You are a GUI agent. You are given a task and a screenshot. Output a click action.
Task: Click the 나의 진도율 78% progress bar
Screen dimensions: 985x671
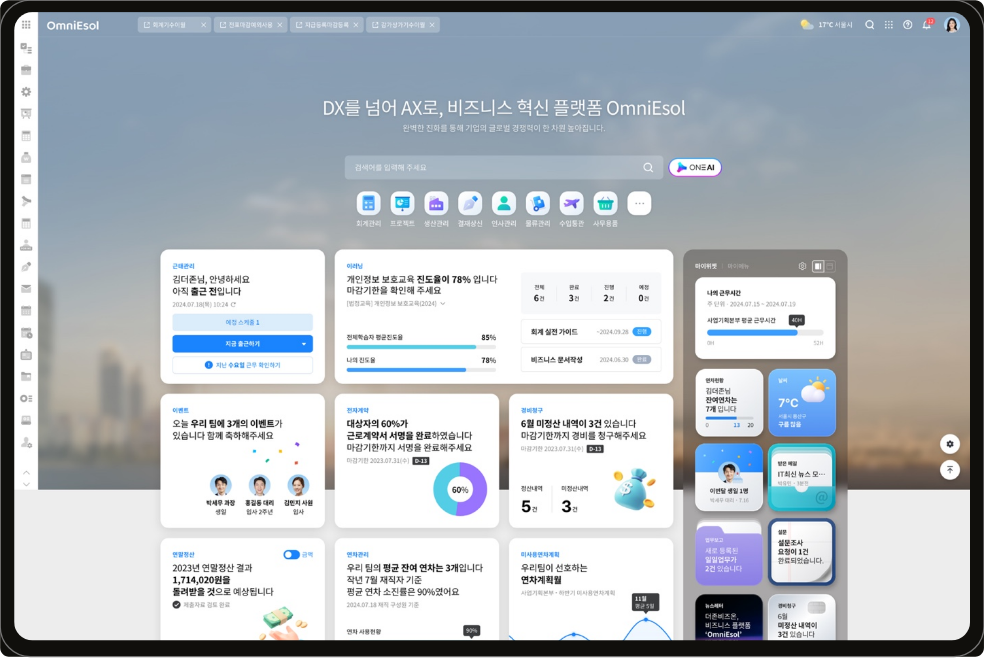pyautogui.click(x=422, y=370)
